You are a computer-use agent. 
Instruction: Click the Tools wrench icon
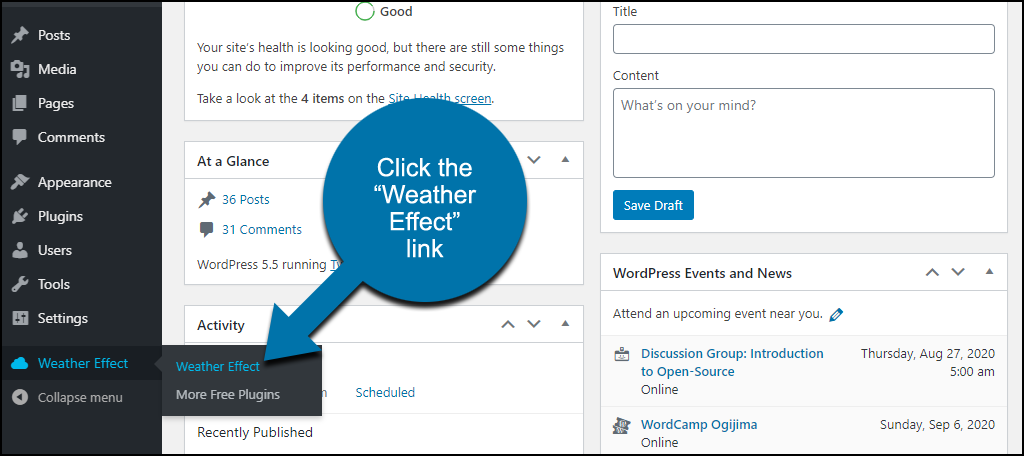(20, 284)
